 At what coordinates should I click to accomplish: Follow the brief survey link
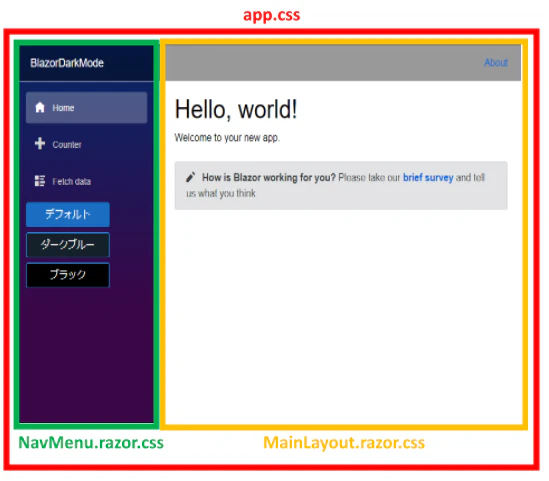(x=428, y=177)
